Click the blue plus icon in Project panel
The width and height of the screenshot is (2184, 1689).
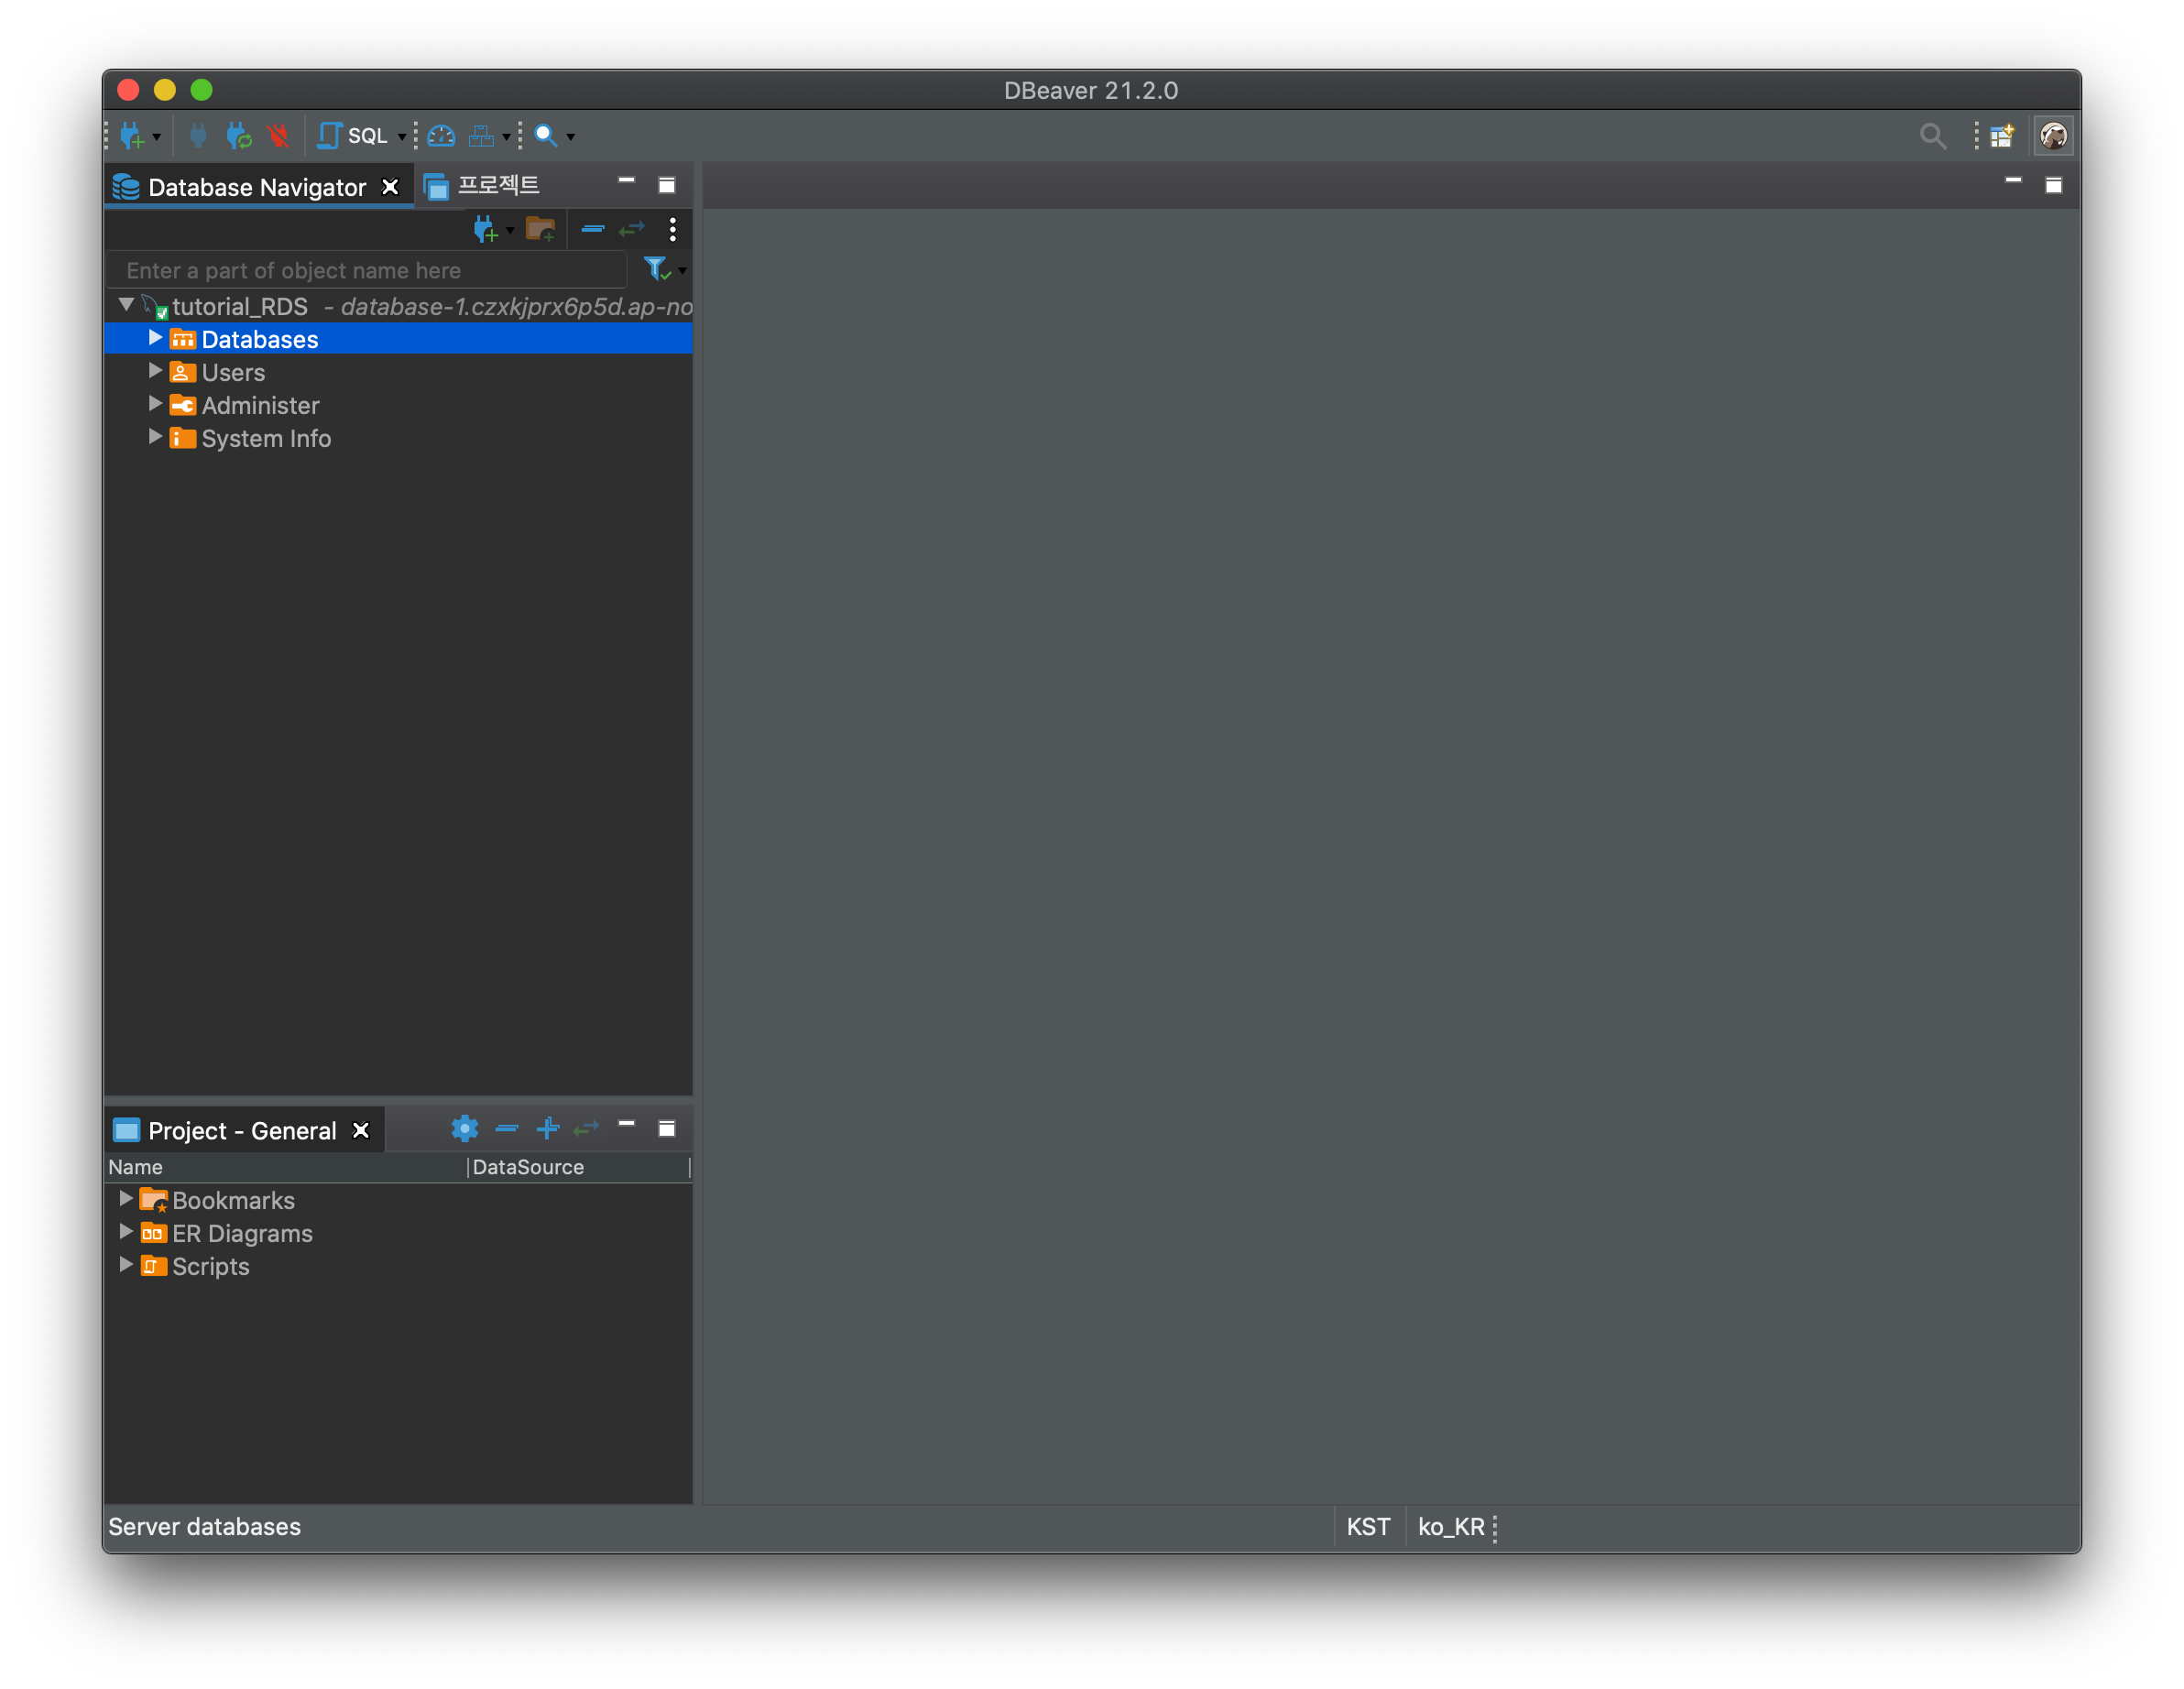coord(547,1129)
